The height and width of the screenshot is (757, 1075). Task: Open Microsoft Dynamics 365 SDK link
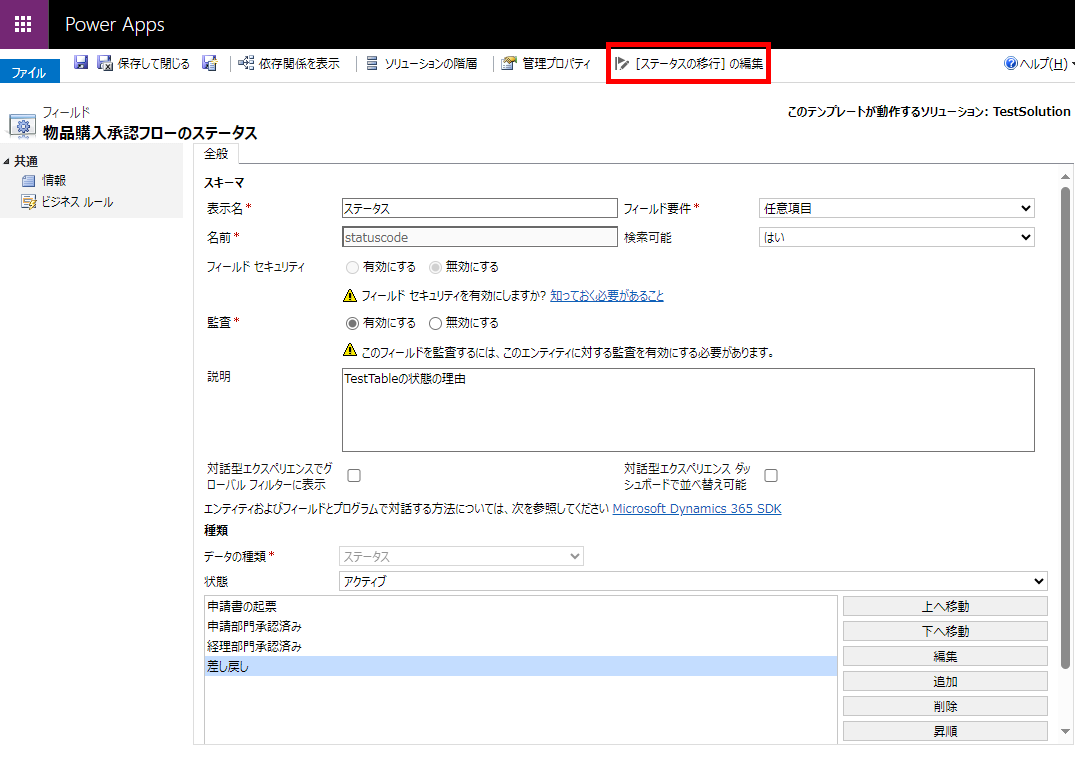(697, 509)
